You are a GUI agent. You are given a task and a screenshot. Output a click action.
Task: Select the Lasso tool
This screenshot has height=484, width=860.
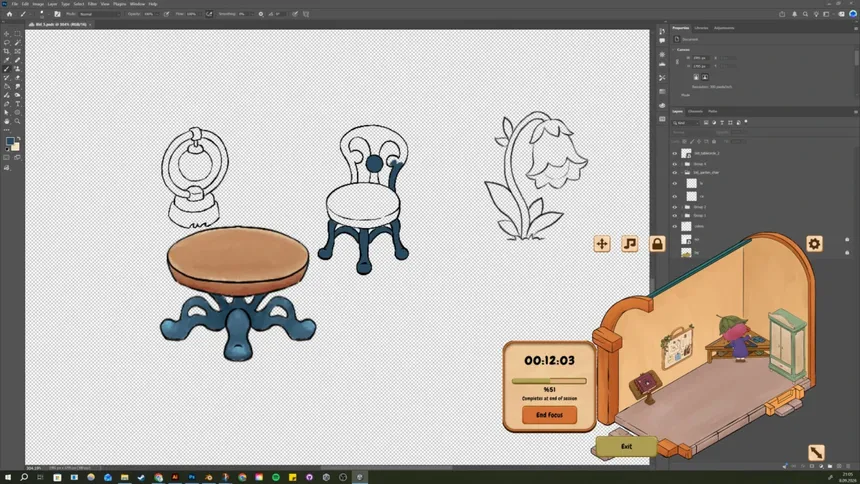pyautogui.click(x=7, y=42)
